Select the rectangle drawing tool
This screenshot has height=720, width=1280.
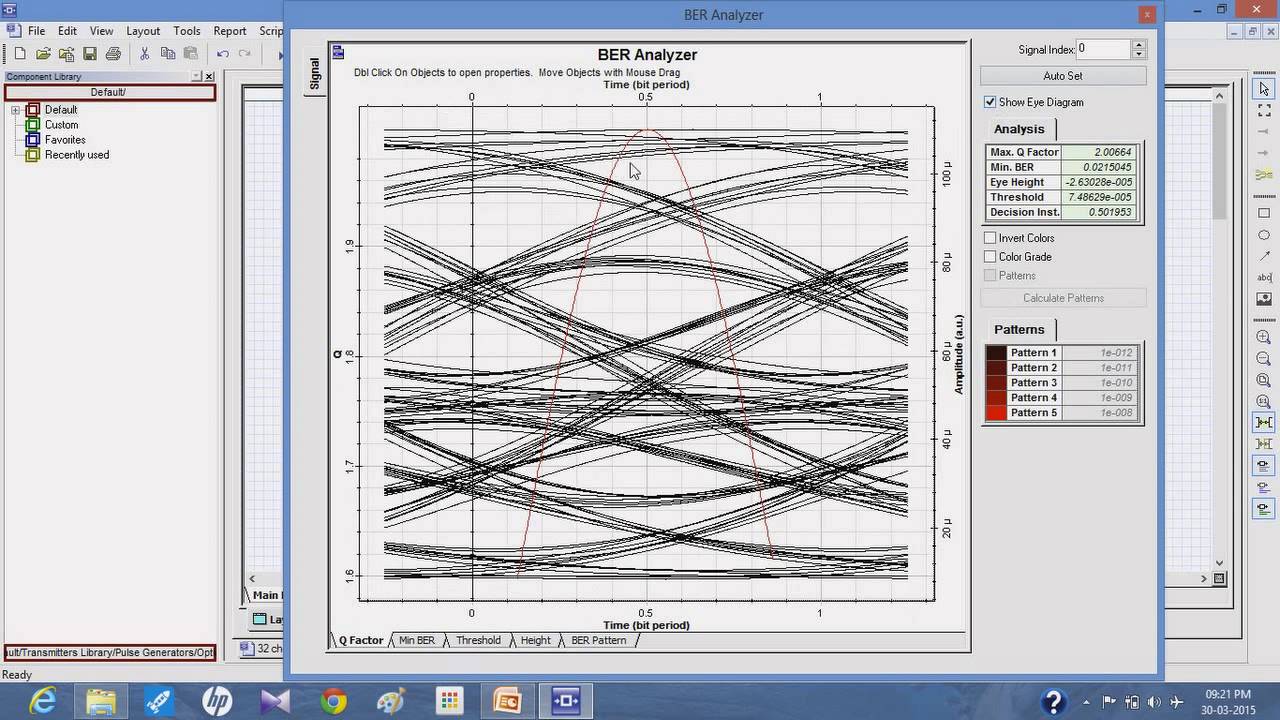[x=1264, y=213]
